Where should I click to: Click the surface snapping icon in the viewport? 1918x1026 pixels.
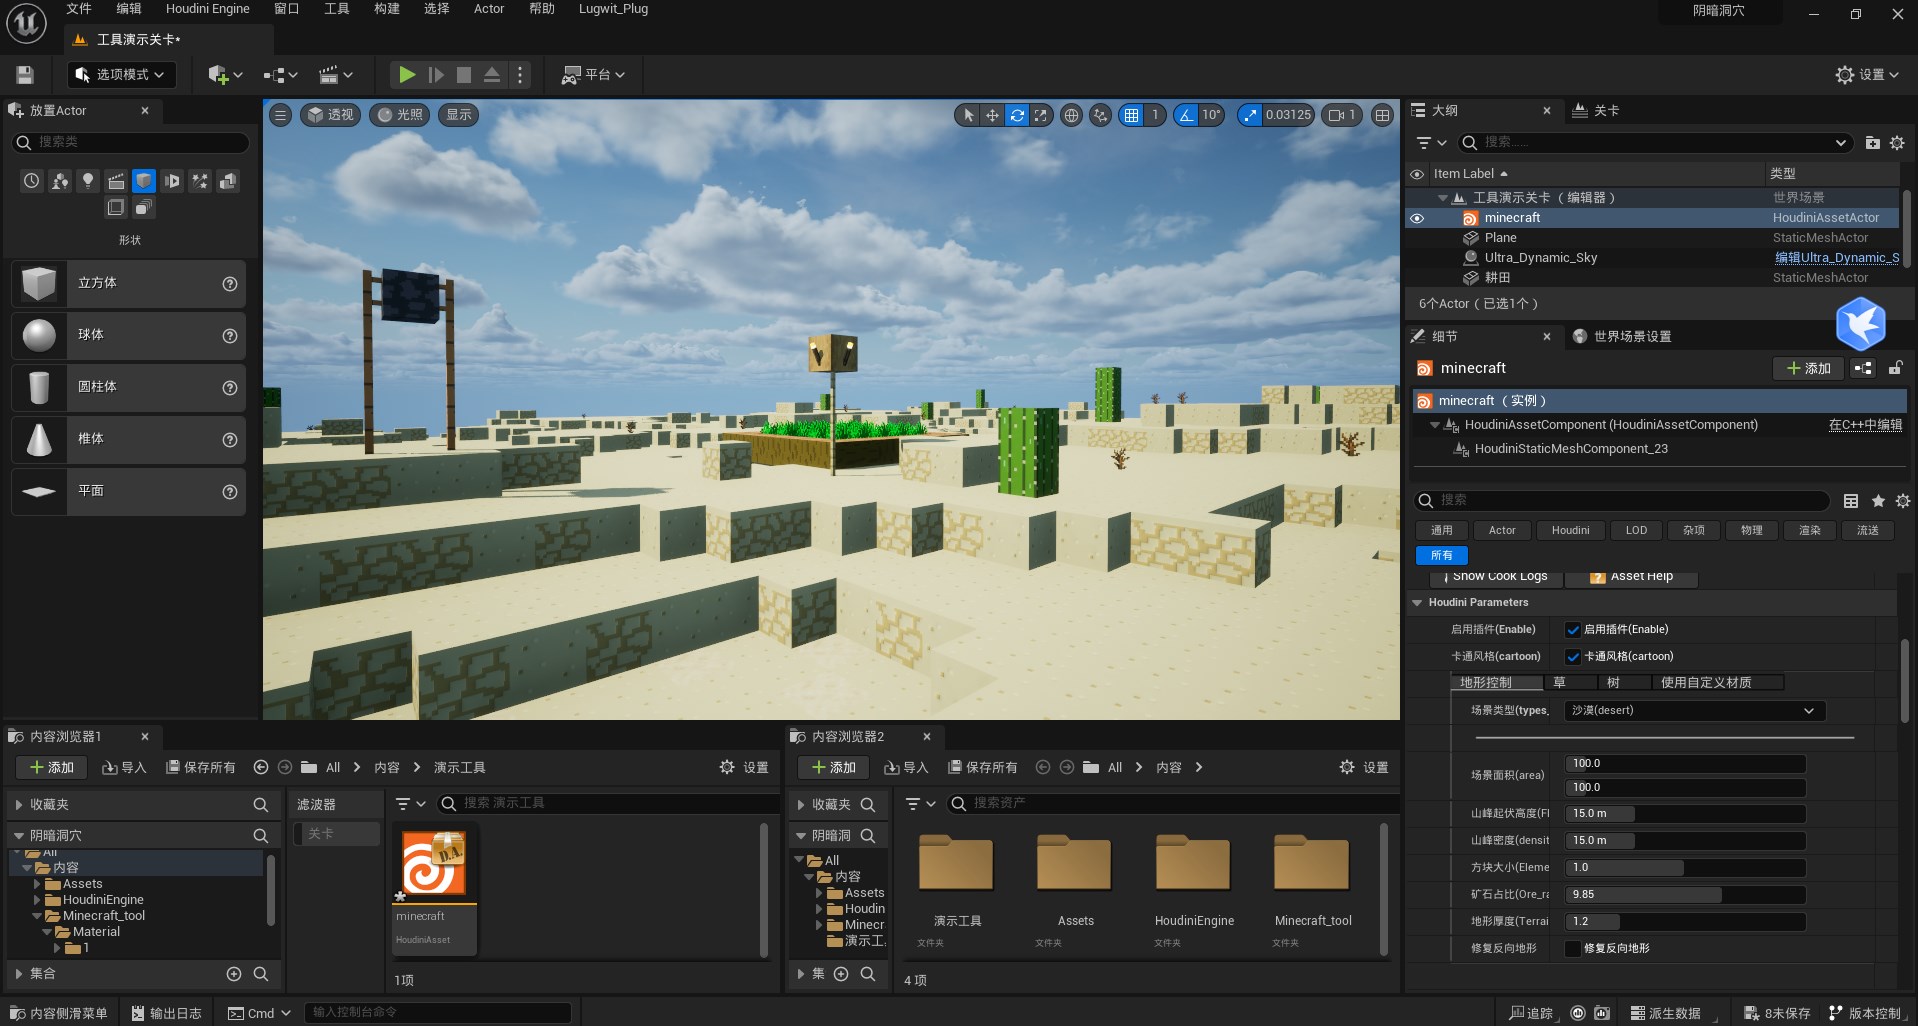[x=1101, y=115]
